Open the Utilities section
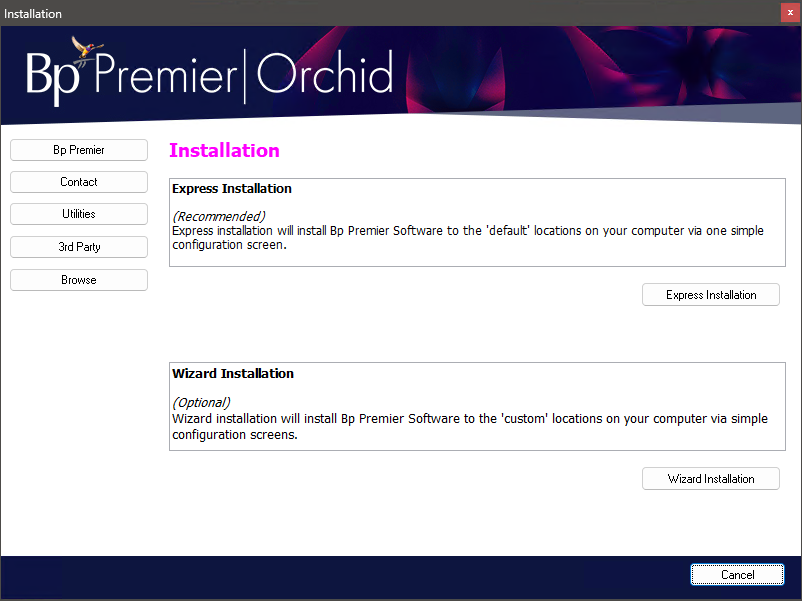The width and height of the screenshot is (802, 601). 79,214
